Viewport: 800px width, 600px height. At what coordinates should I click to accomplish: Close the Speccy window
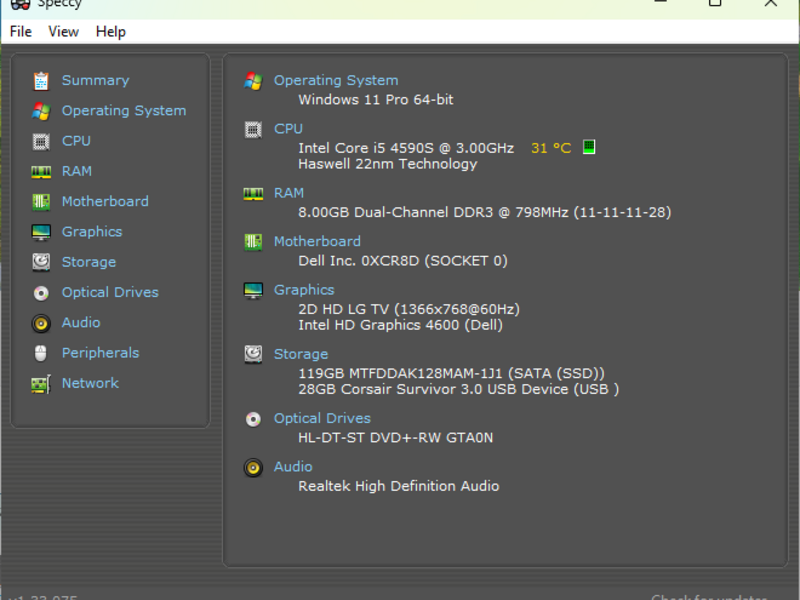[x=770, y=3]
